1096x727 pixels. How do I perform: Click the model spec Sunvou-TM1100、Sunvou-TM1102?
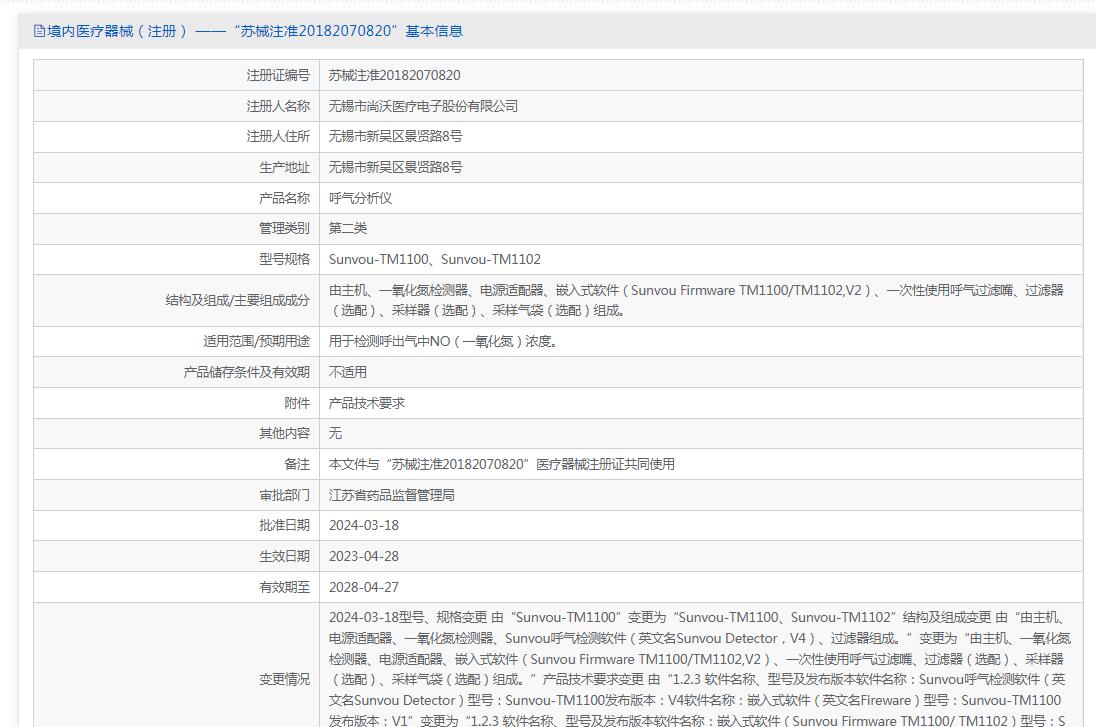point(434,259)
